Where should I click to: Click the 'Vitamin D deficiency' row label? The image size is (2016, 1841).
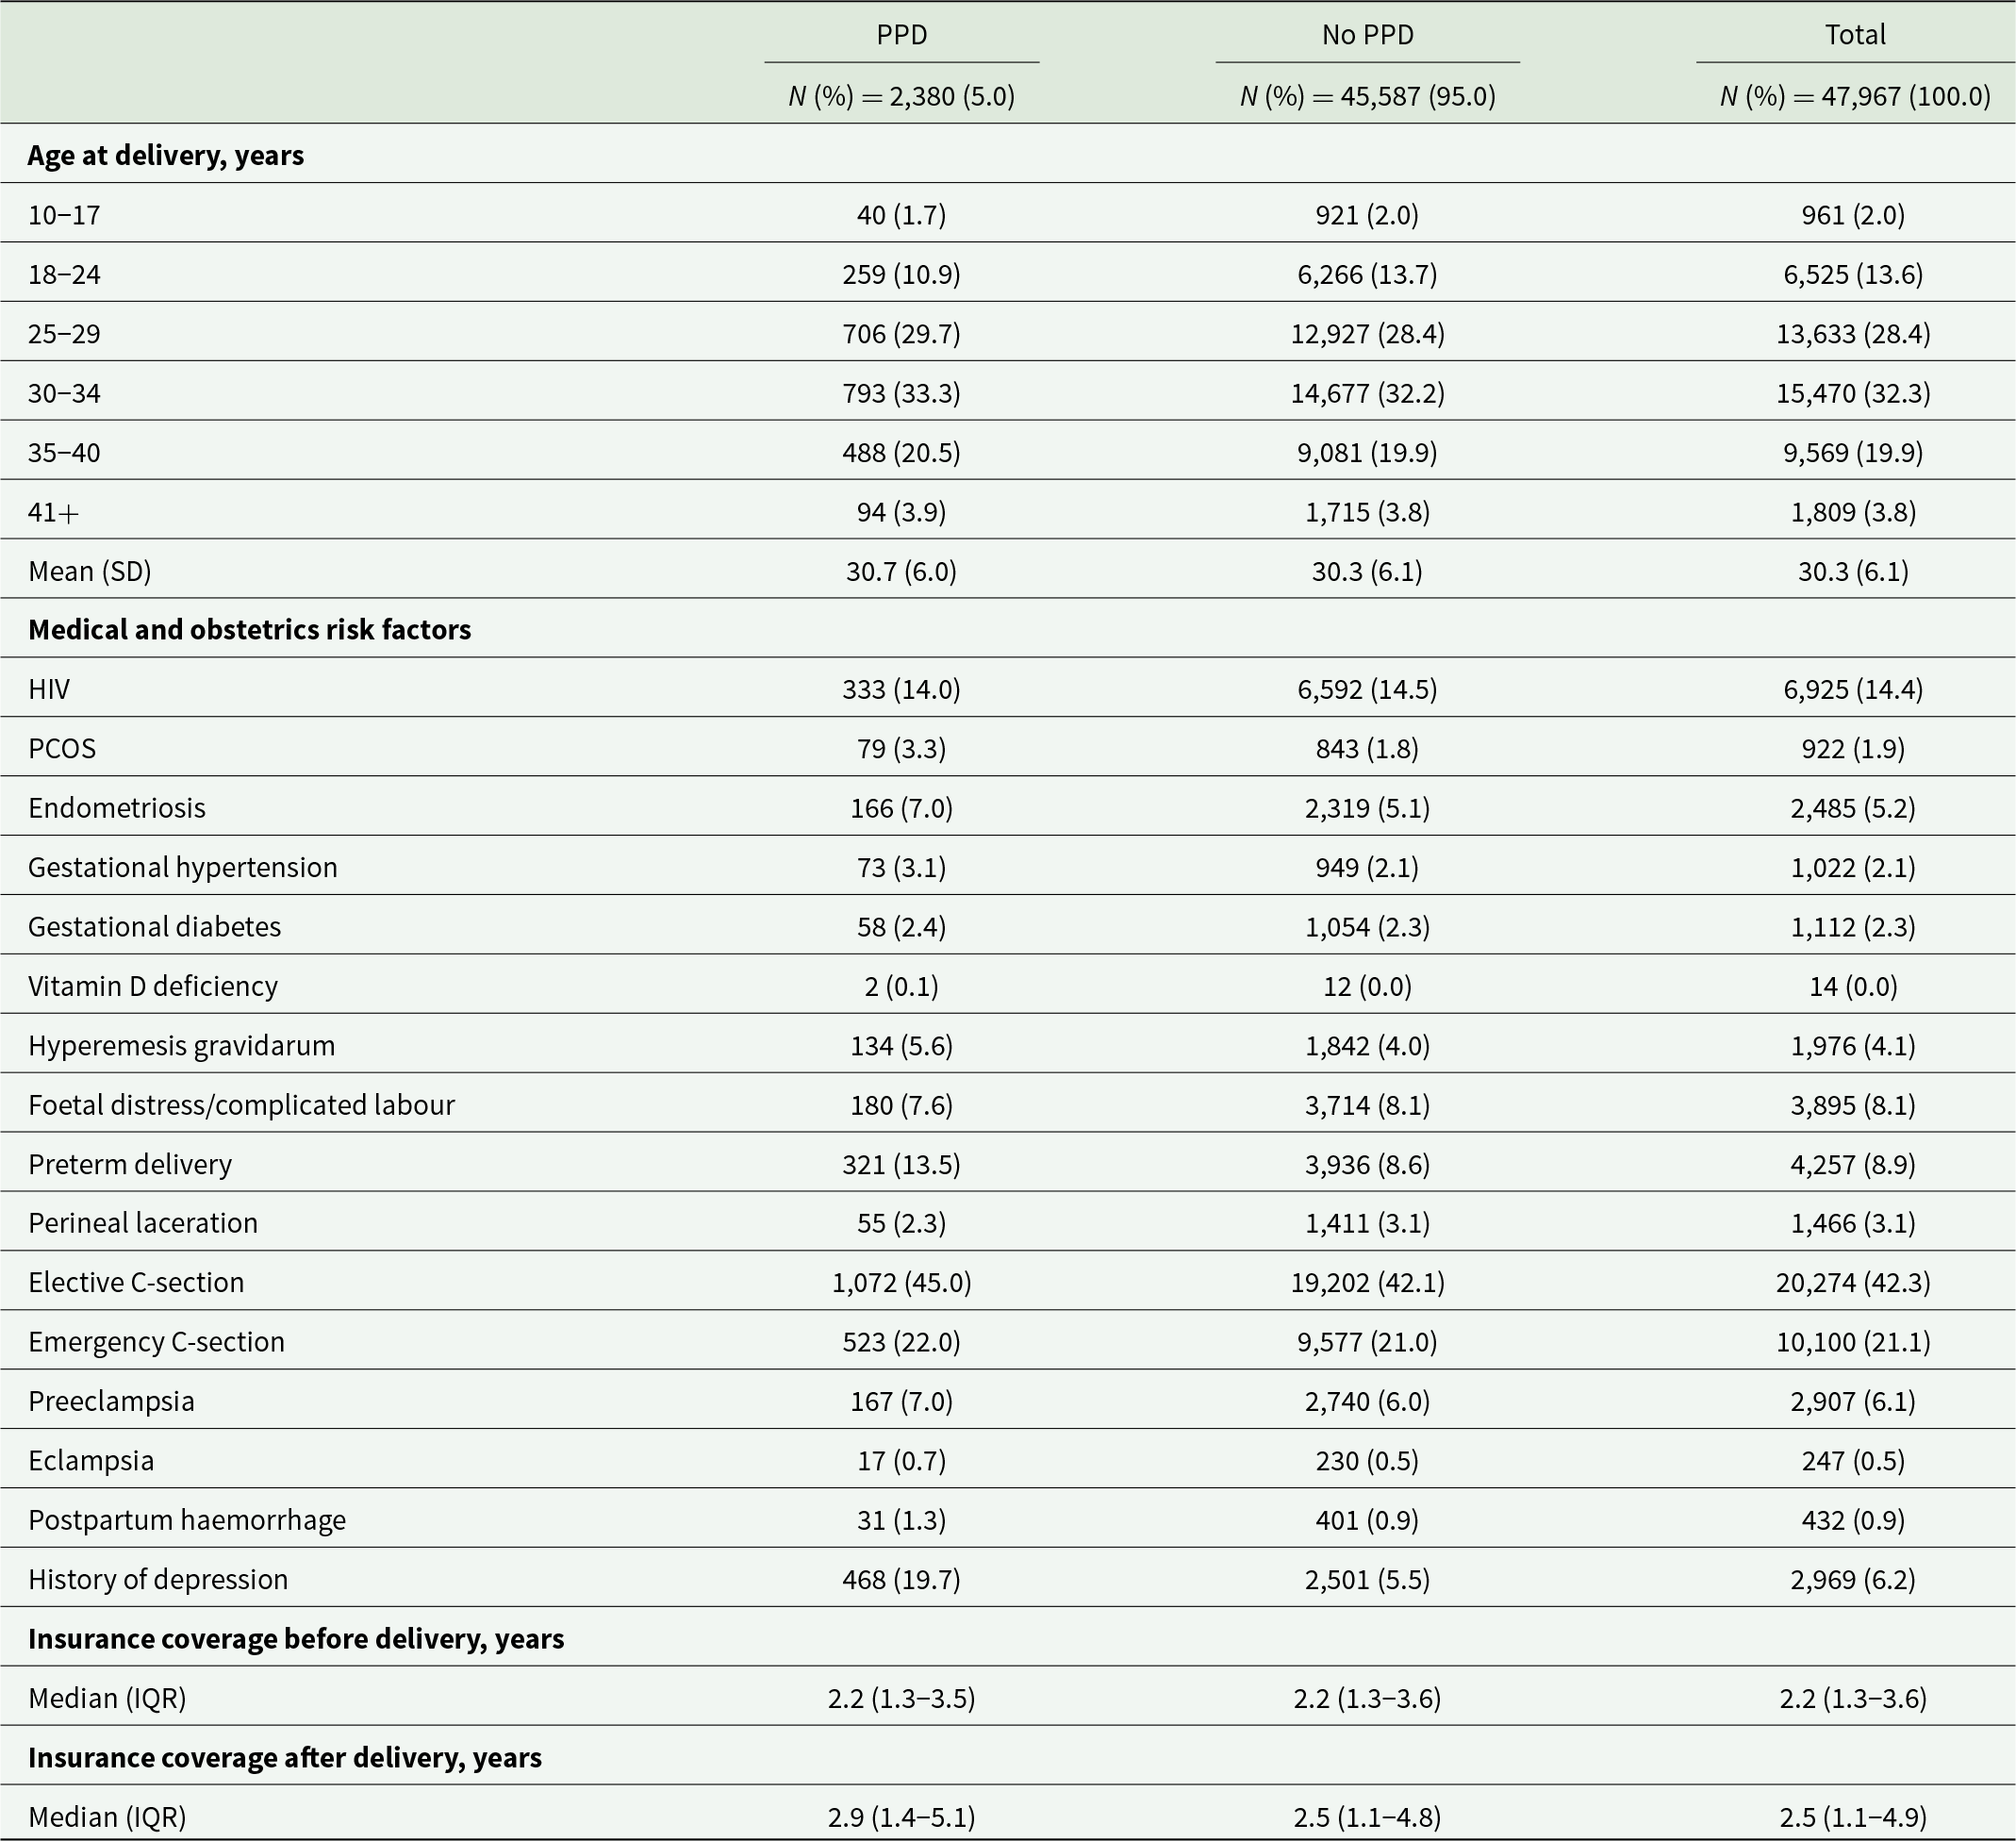(153, 986)
